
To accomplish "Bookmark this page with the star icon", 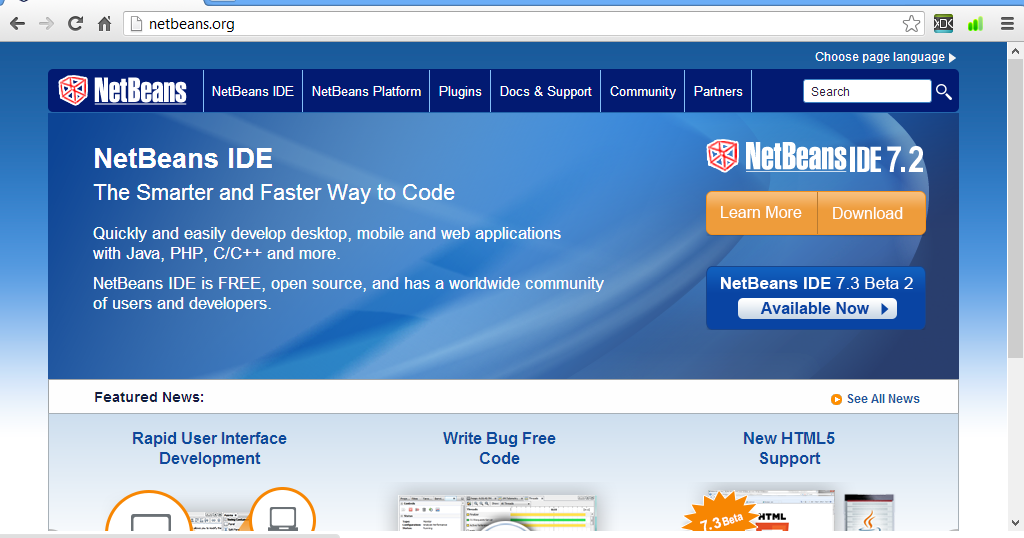I will point(911,24).
